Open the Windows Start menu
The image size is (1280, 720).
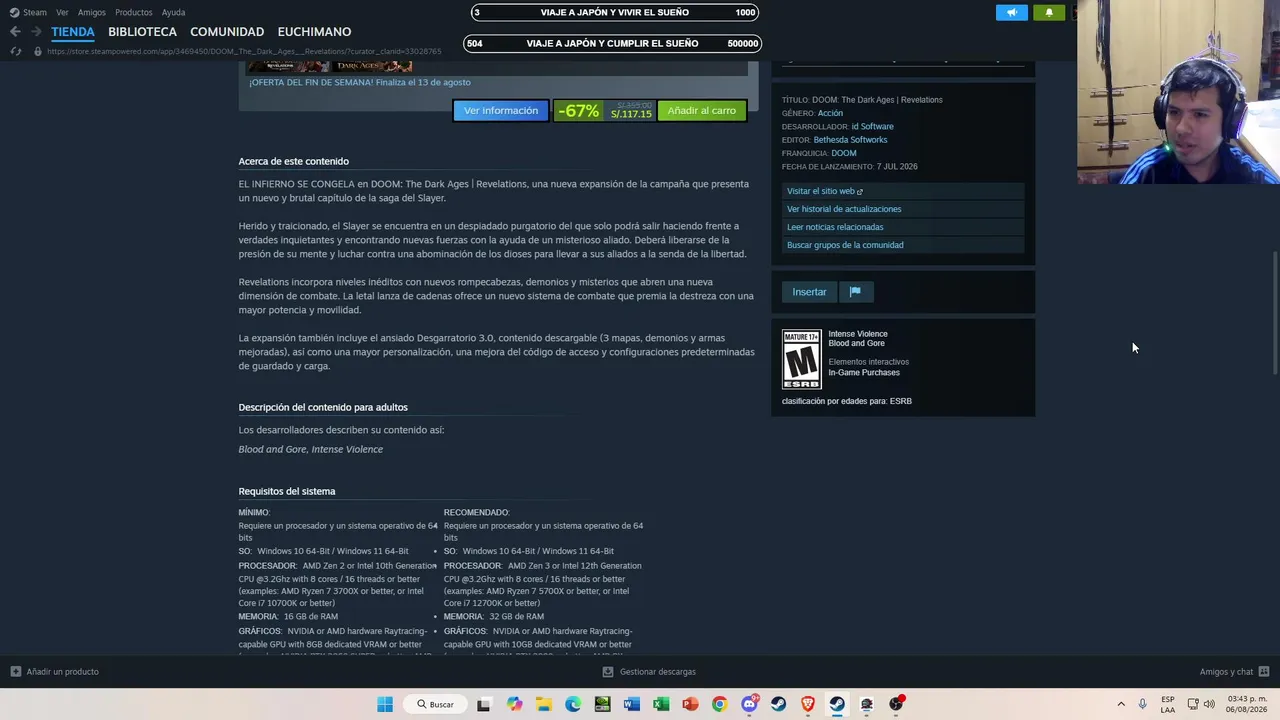385,704
